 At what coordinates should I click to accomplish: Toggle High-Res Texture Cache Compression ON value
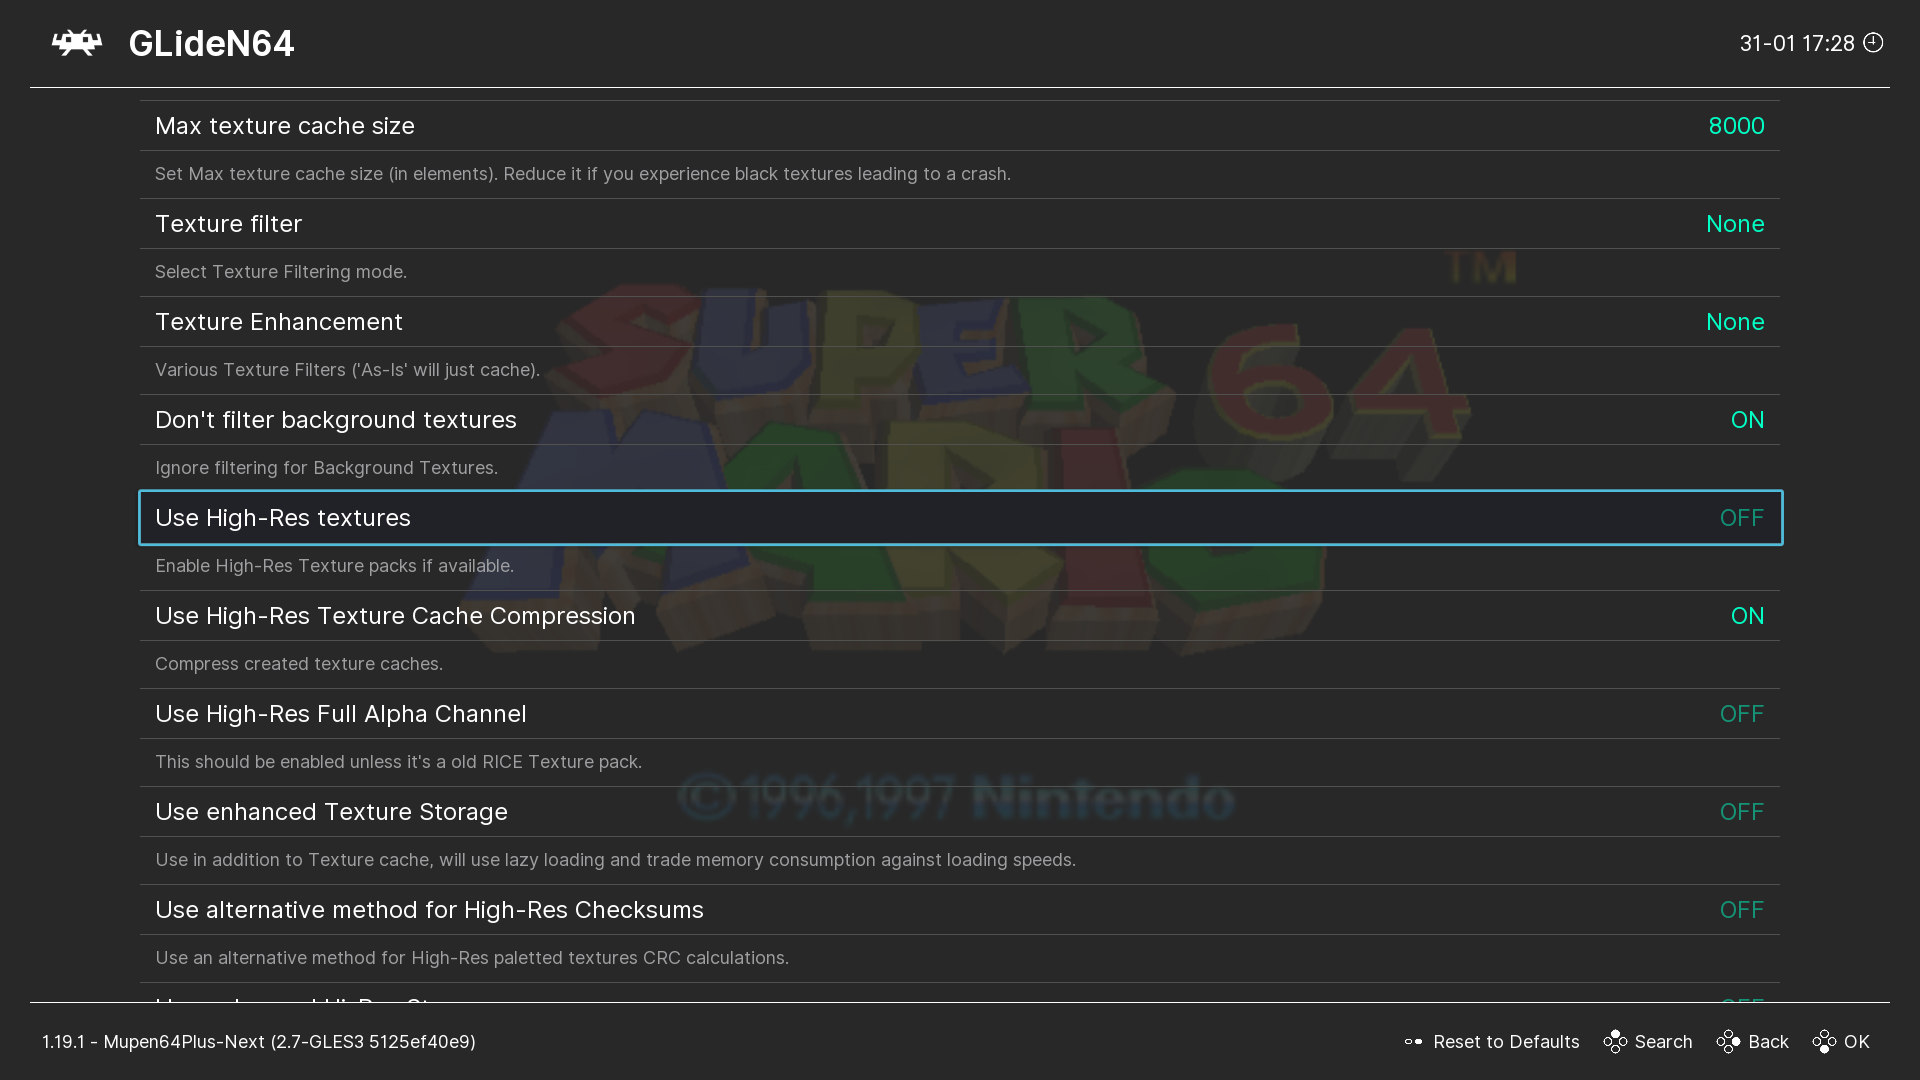[1747, 616]
